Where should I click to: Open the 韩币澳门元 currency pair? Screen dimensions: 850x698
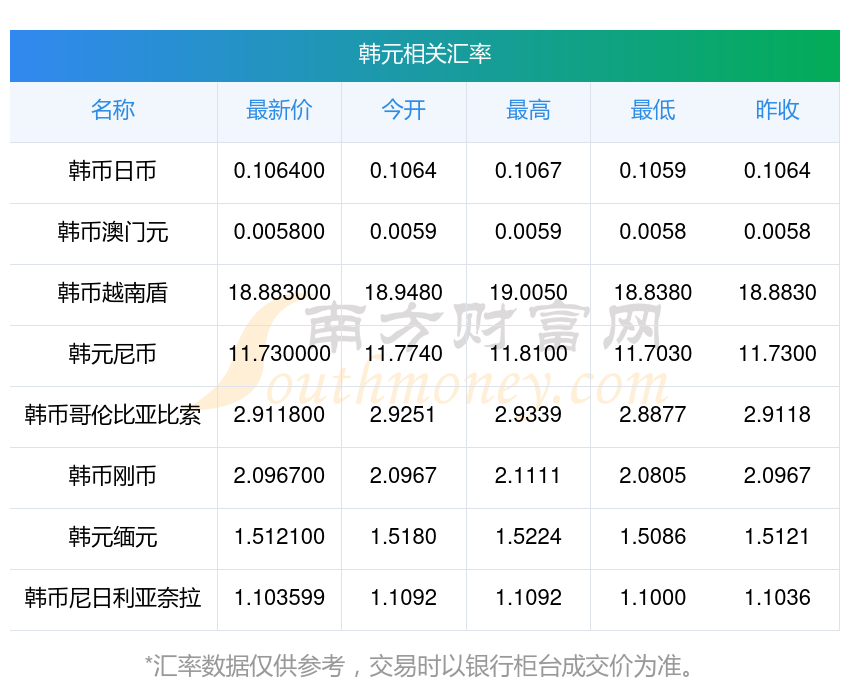click(x=113, y=232)
